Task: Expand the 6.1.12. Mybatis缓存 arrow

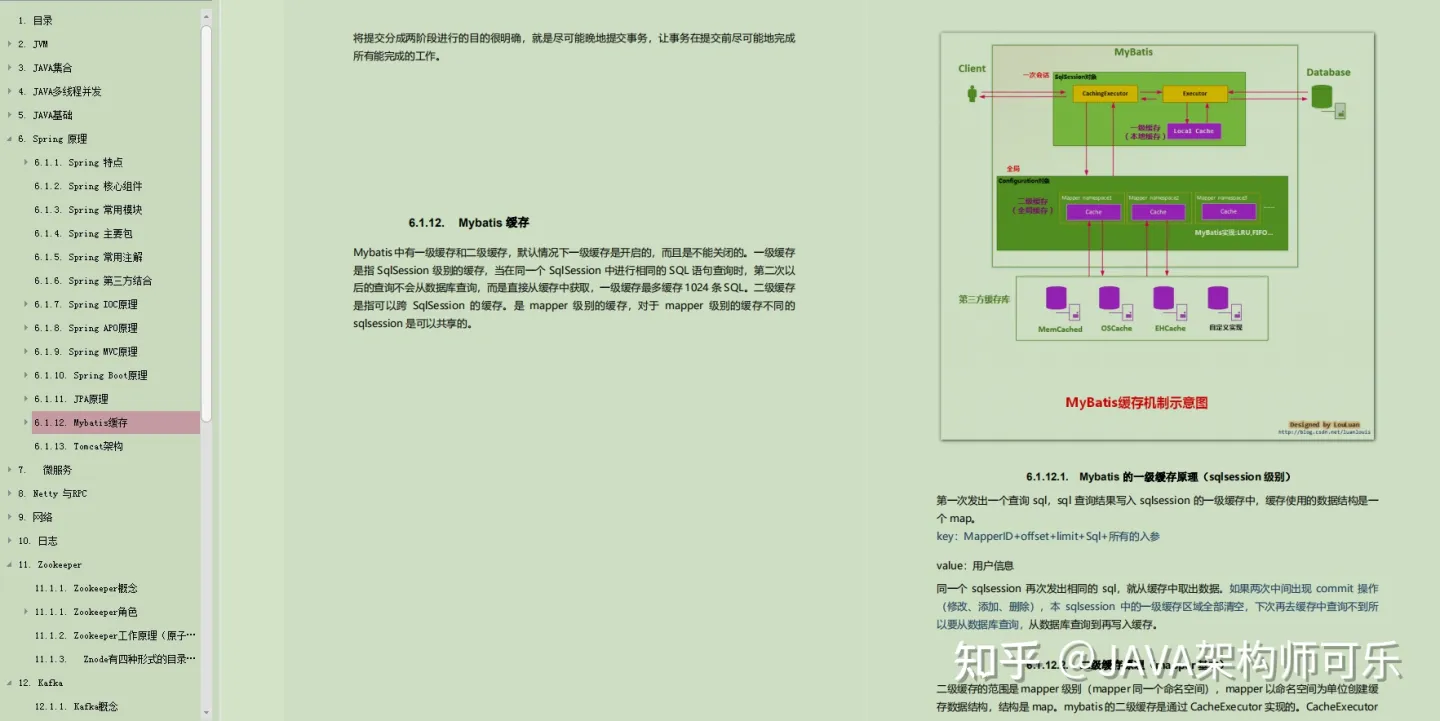Action: tap(26, 422)
